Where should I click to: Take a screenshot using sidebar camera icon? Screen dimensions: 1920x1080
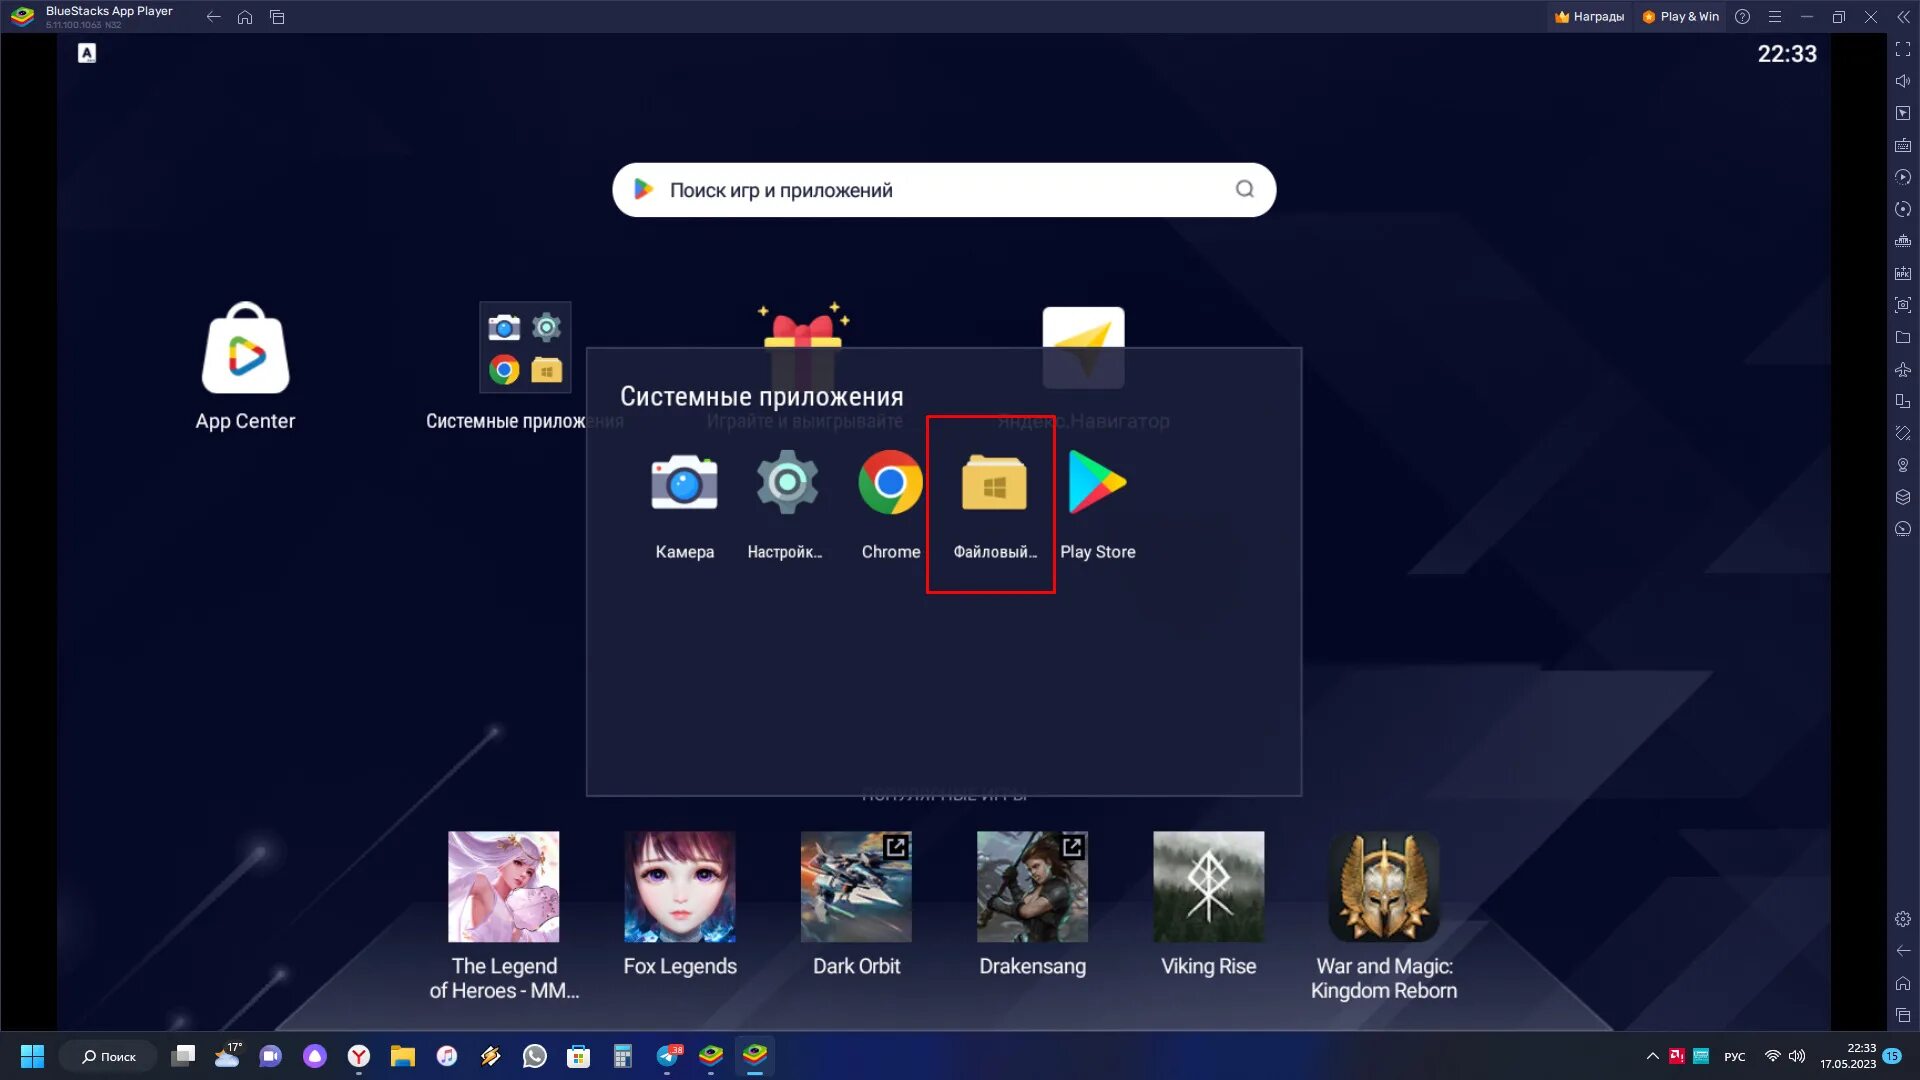pos(1903,305)
